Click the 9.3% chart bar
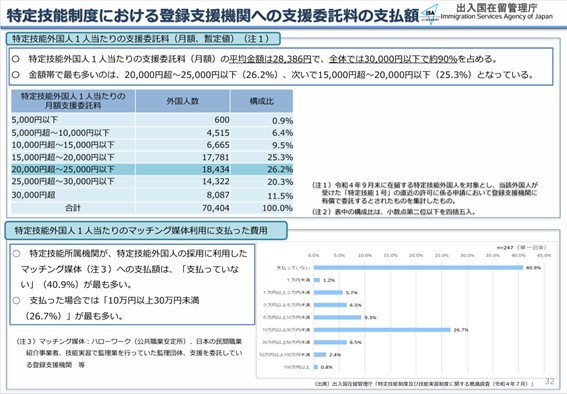Viewport: 567px width, 394px height. (x=337, y=317)
